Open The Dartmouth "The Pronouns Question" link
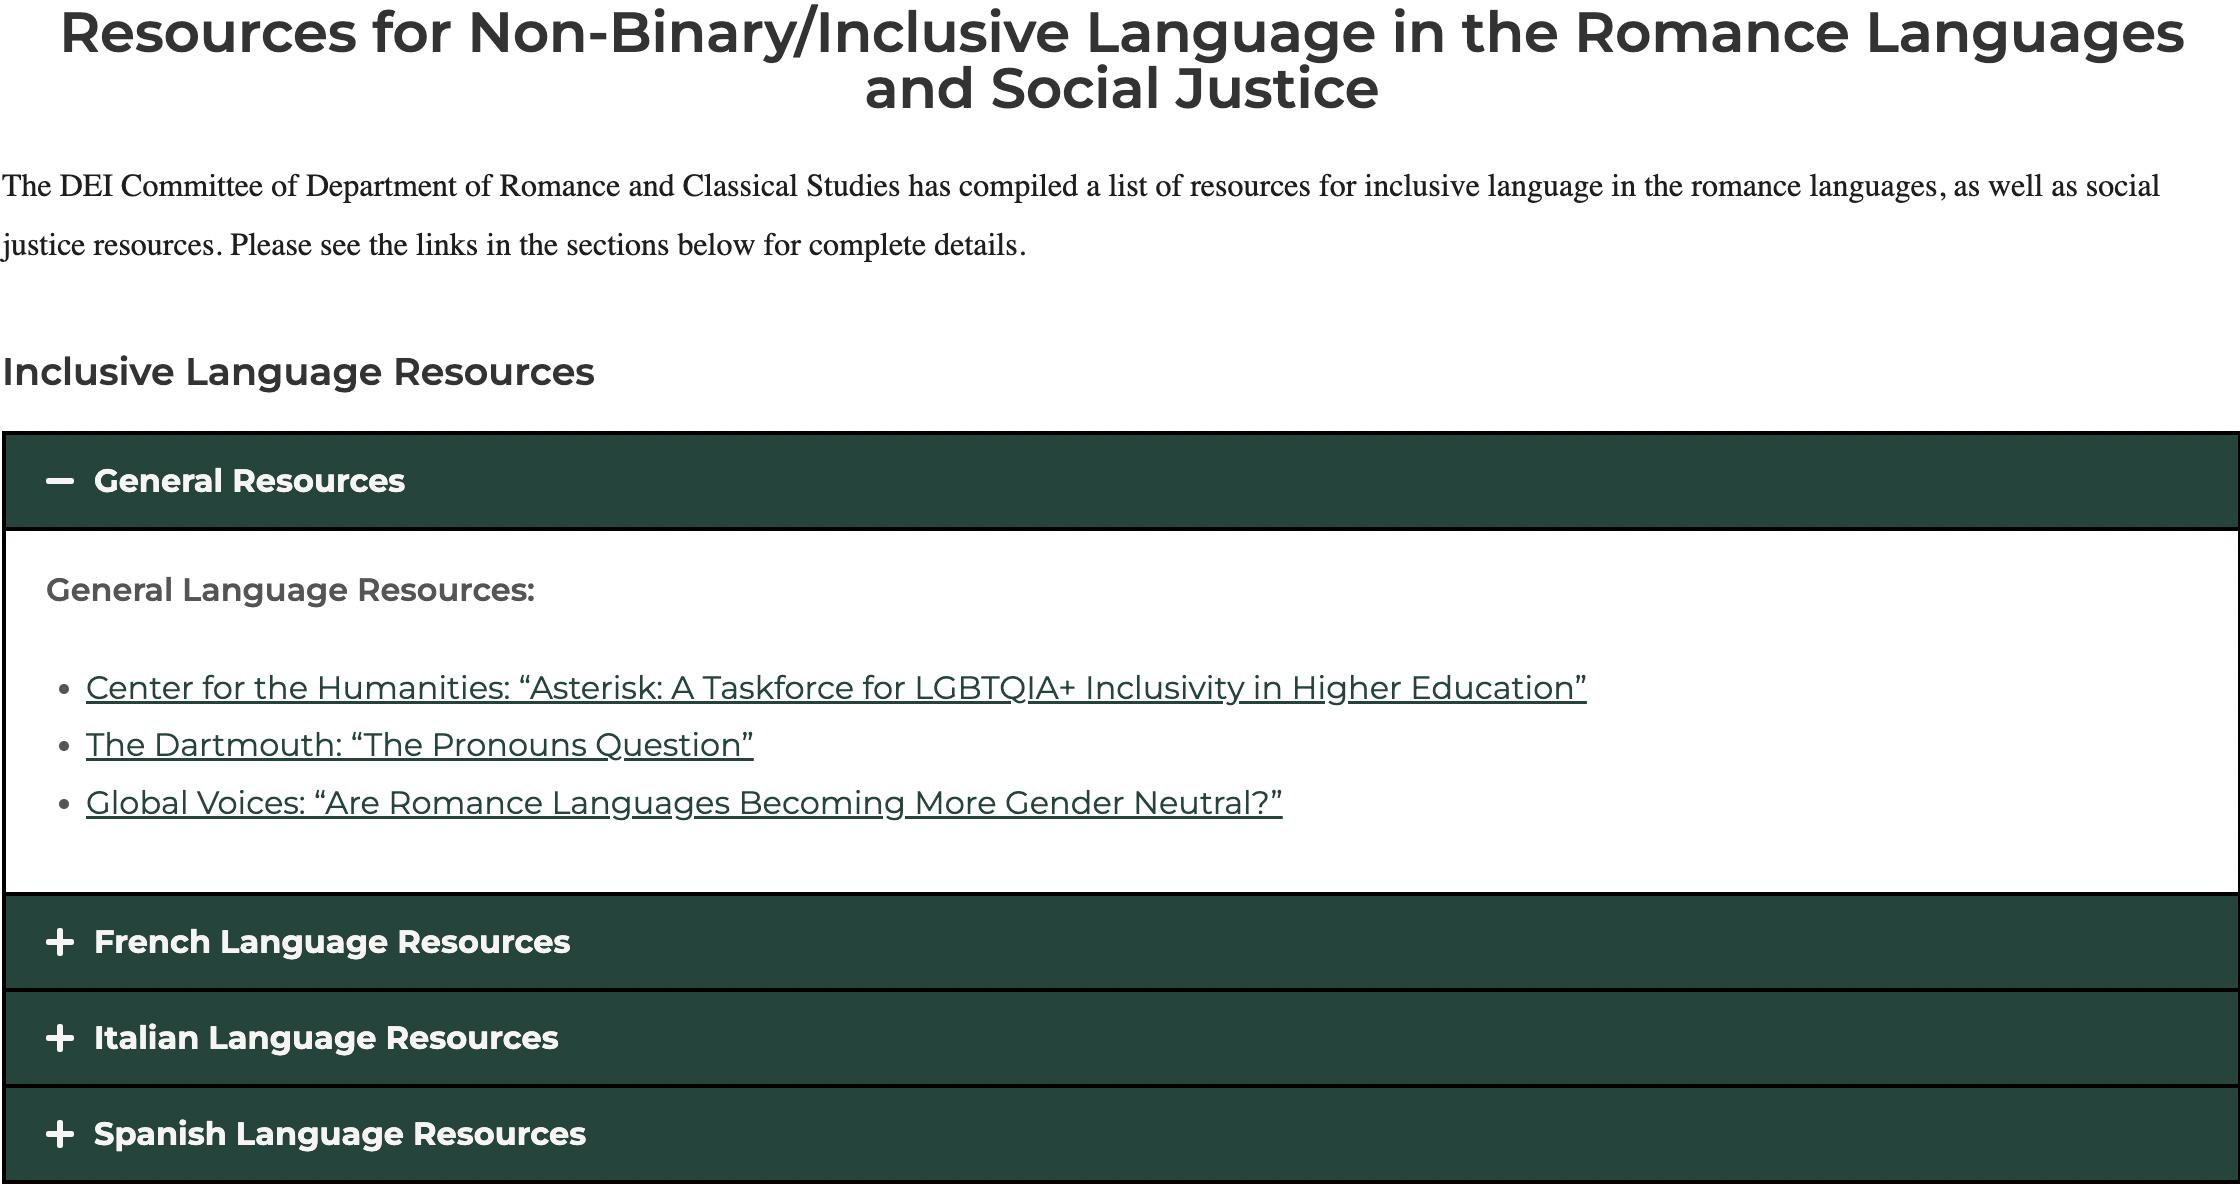 coord(419,745)
